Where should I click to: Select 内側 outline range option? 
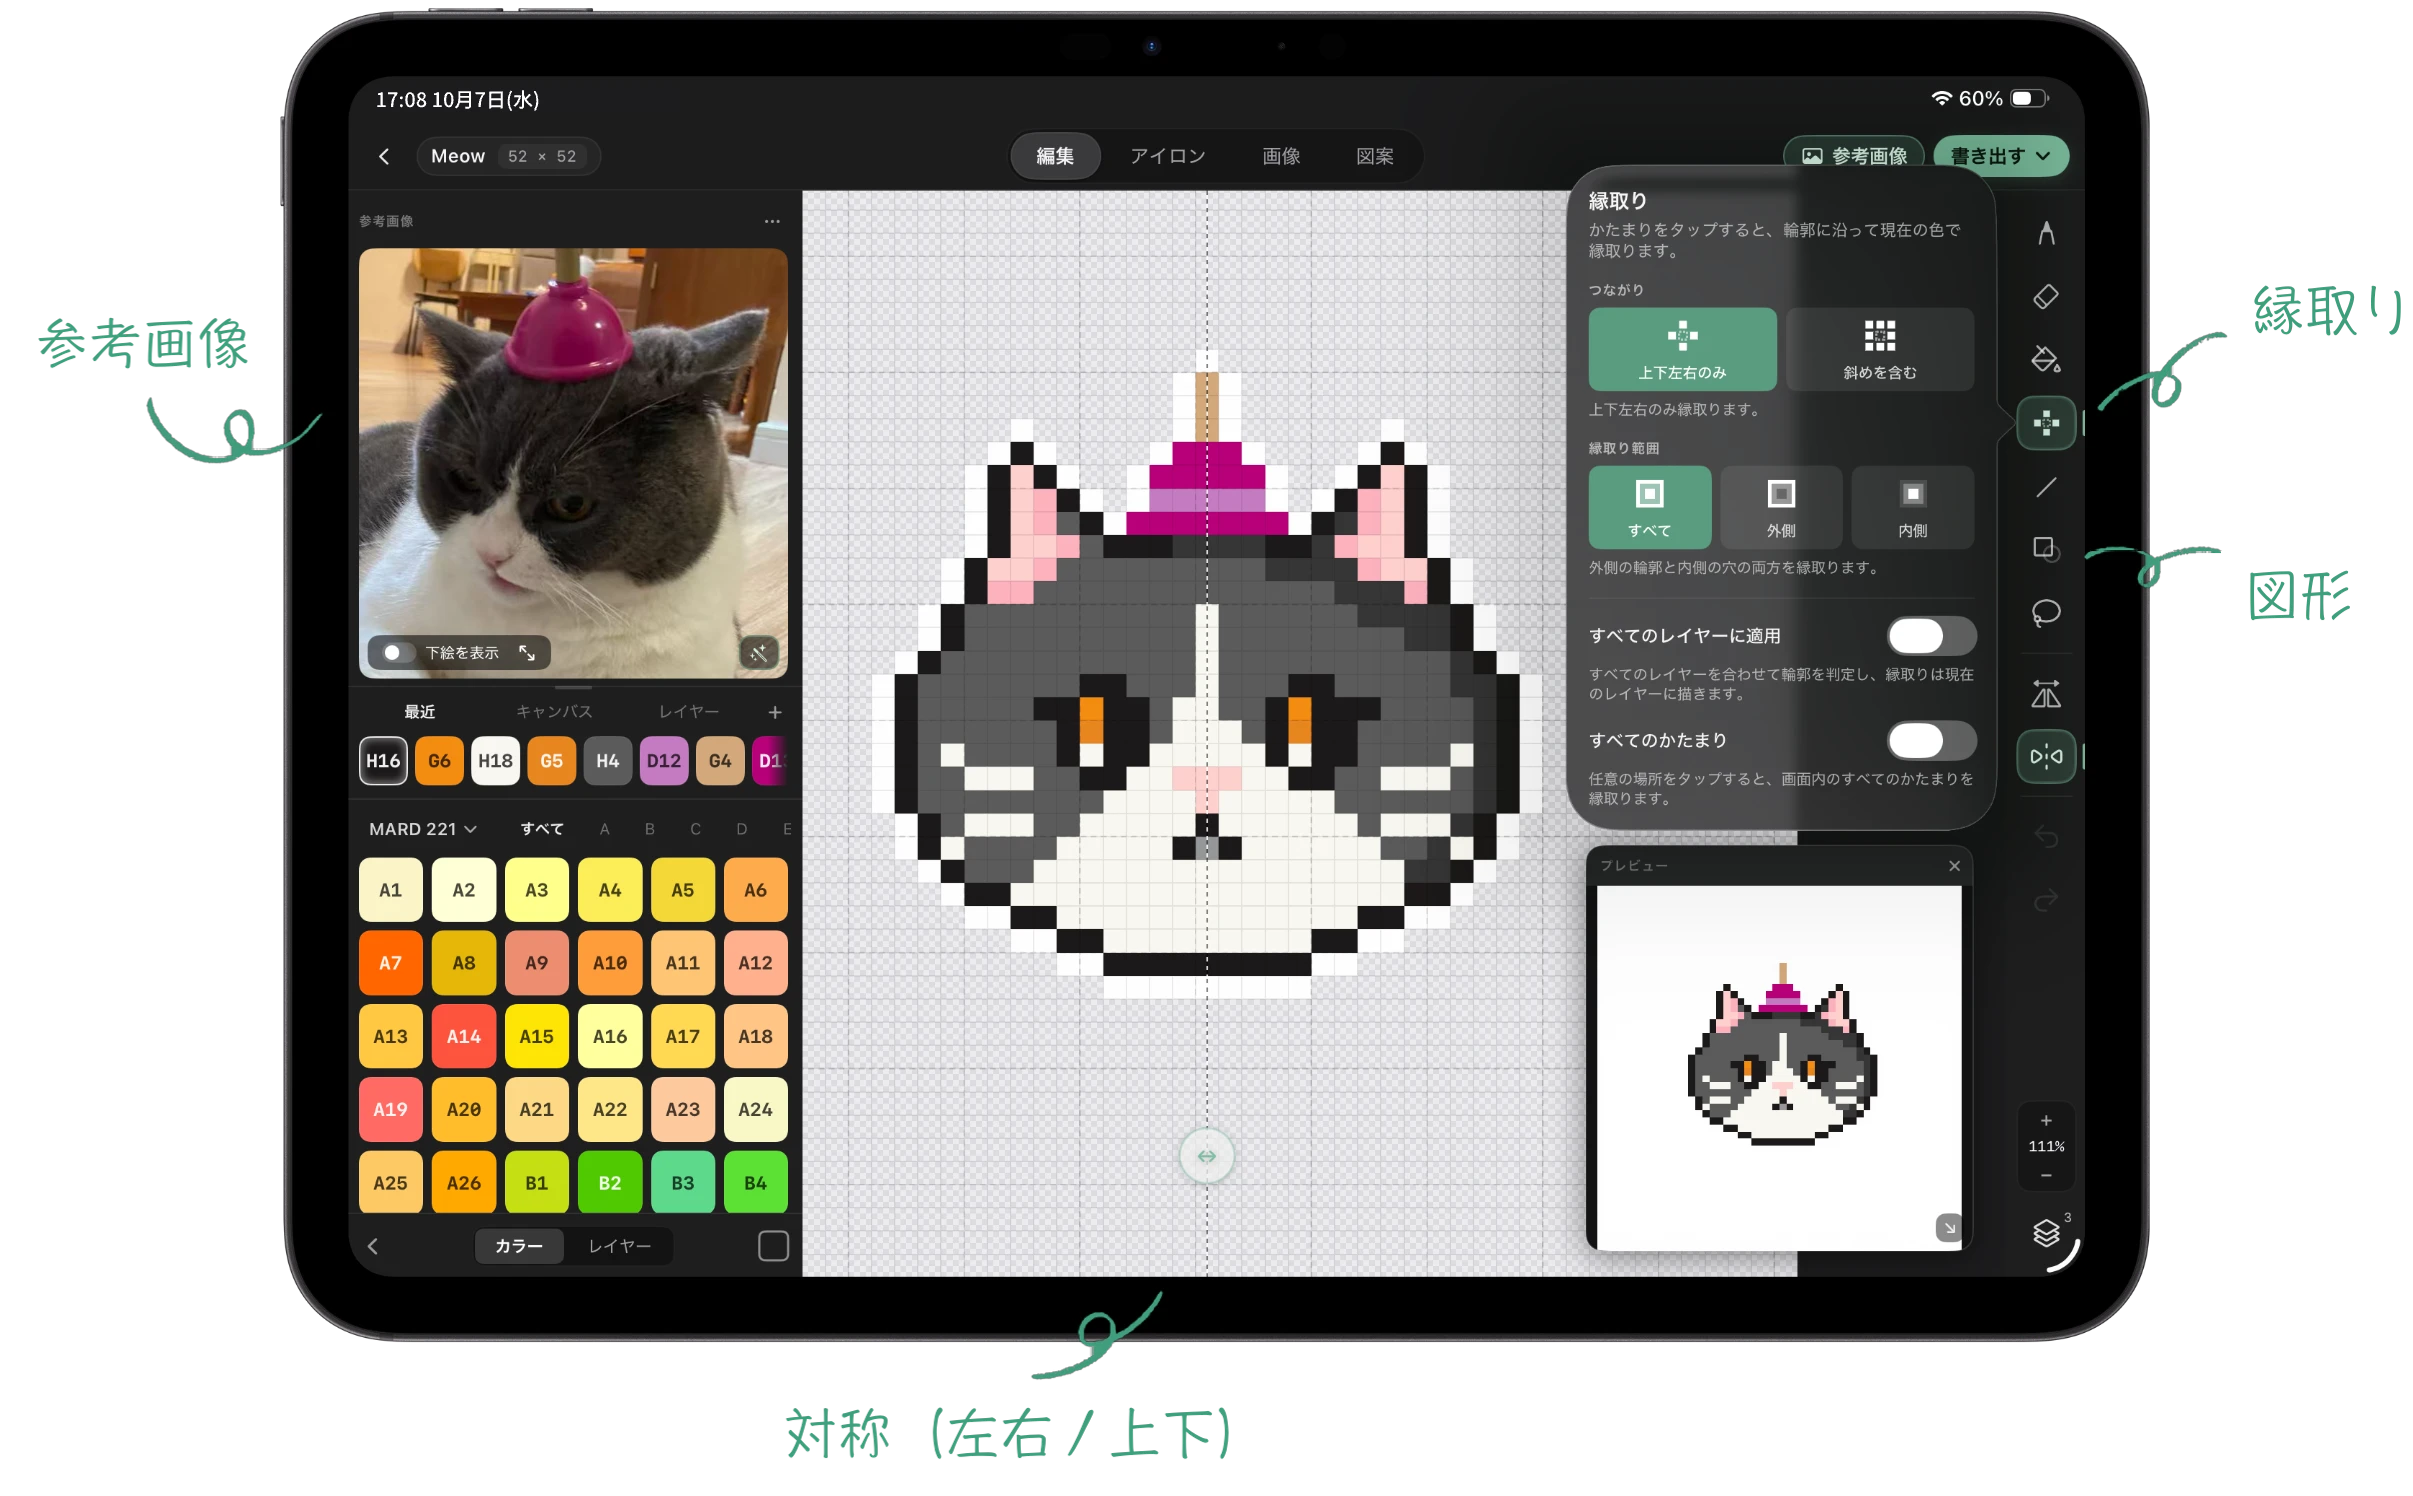(x=1911, y=507)
